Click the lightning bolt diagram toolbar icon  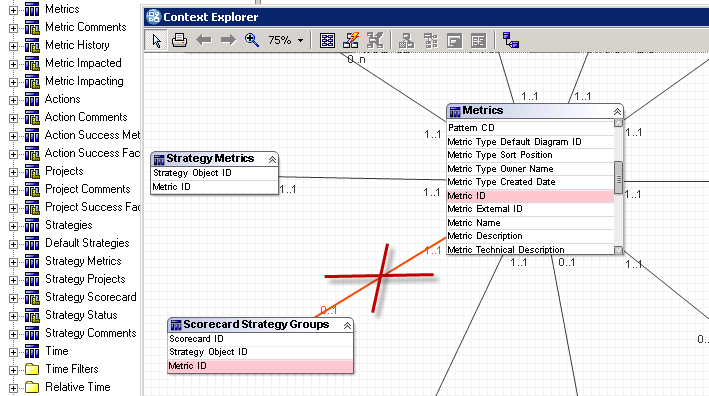(x=351, y=40)
